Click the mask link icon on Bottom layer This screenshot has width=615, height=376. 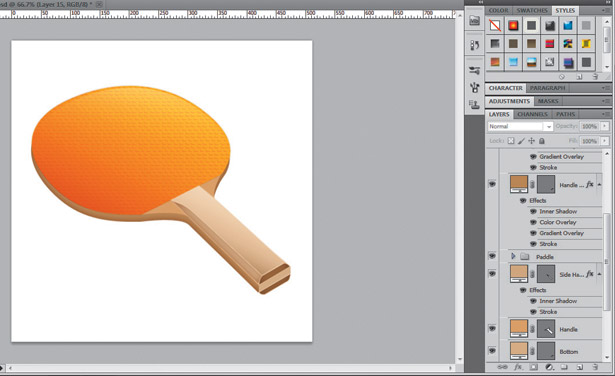[532, 351]
